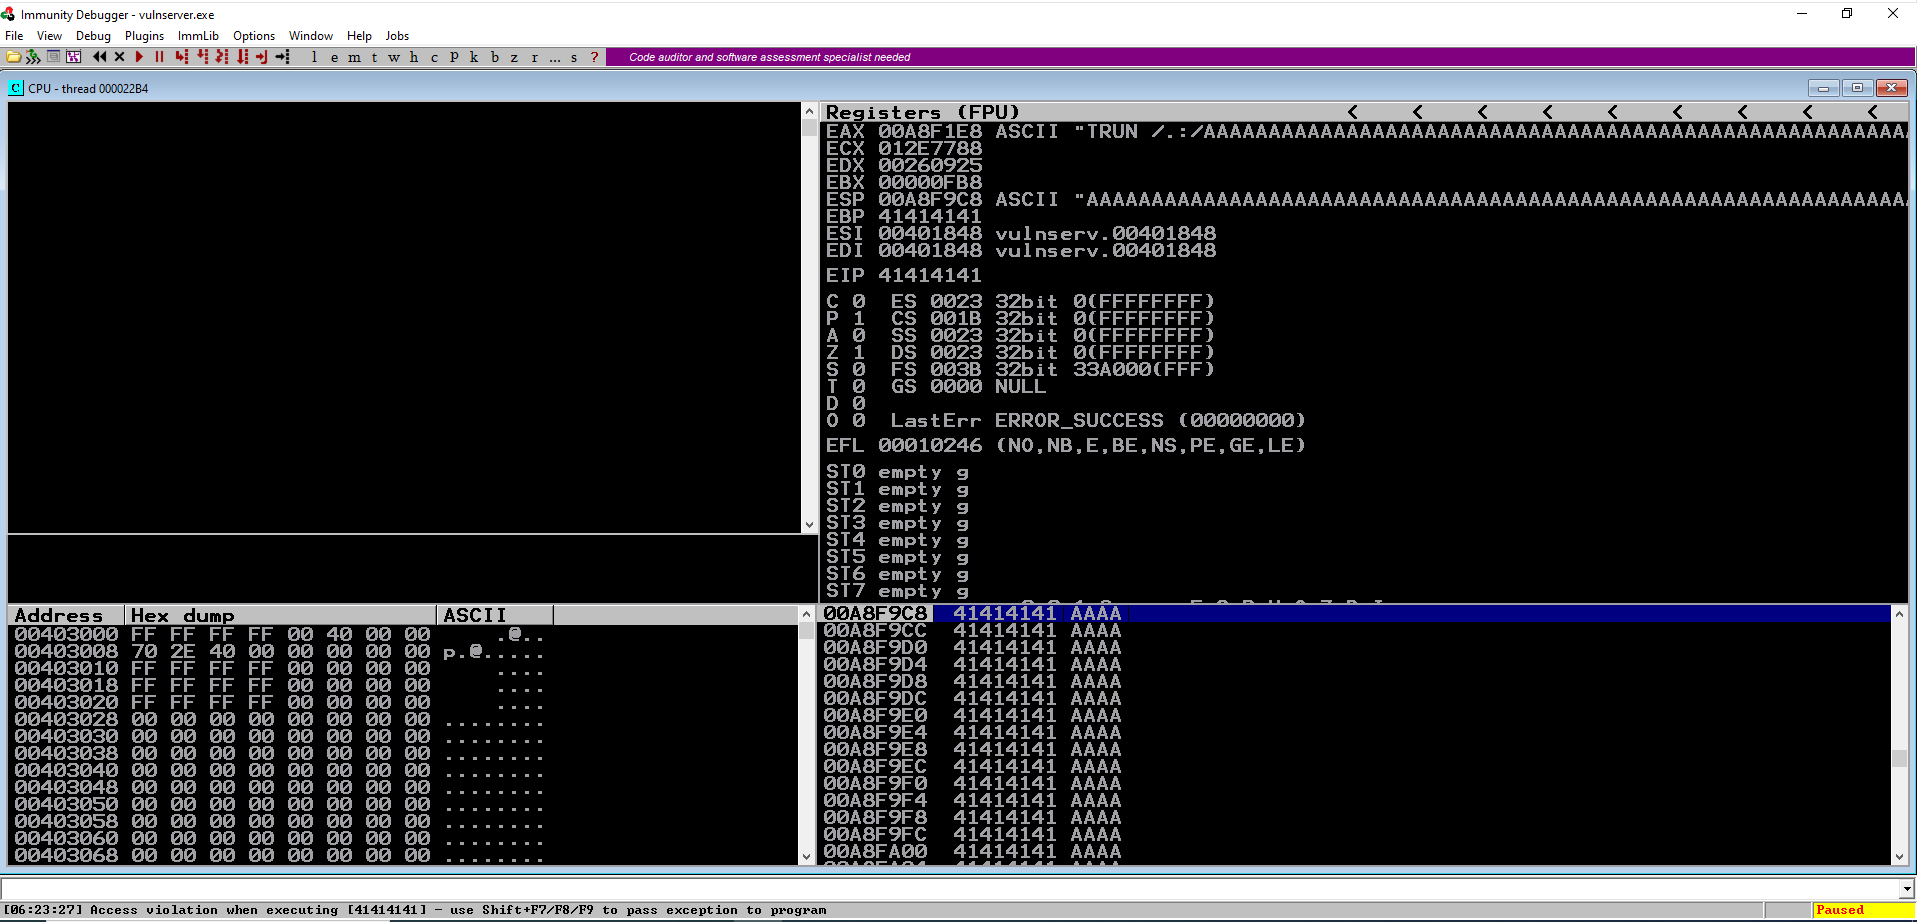Viewport: 1917px width, 922px height.
Task: Select the ESP 00A8F9C8 register line
Action: pos(1365,199)
